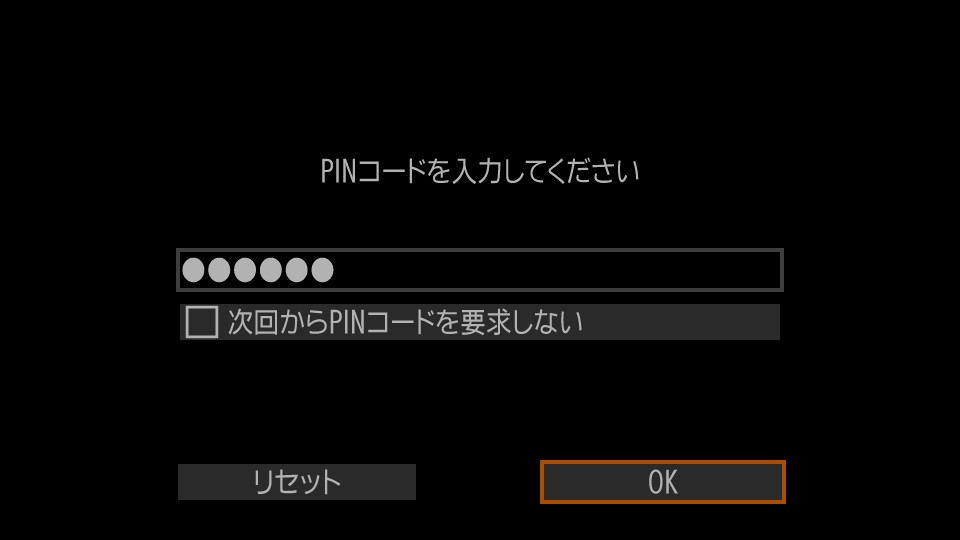
Task: Focus the PIN code input field
Action: (480, 270)
